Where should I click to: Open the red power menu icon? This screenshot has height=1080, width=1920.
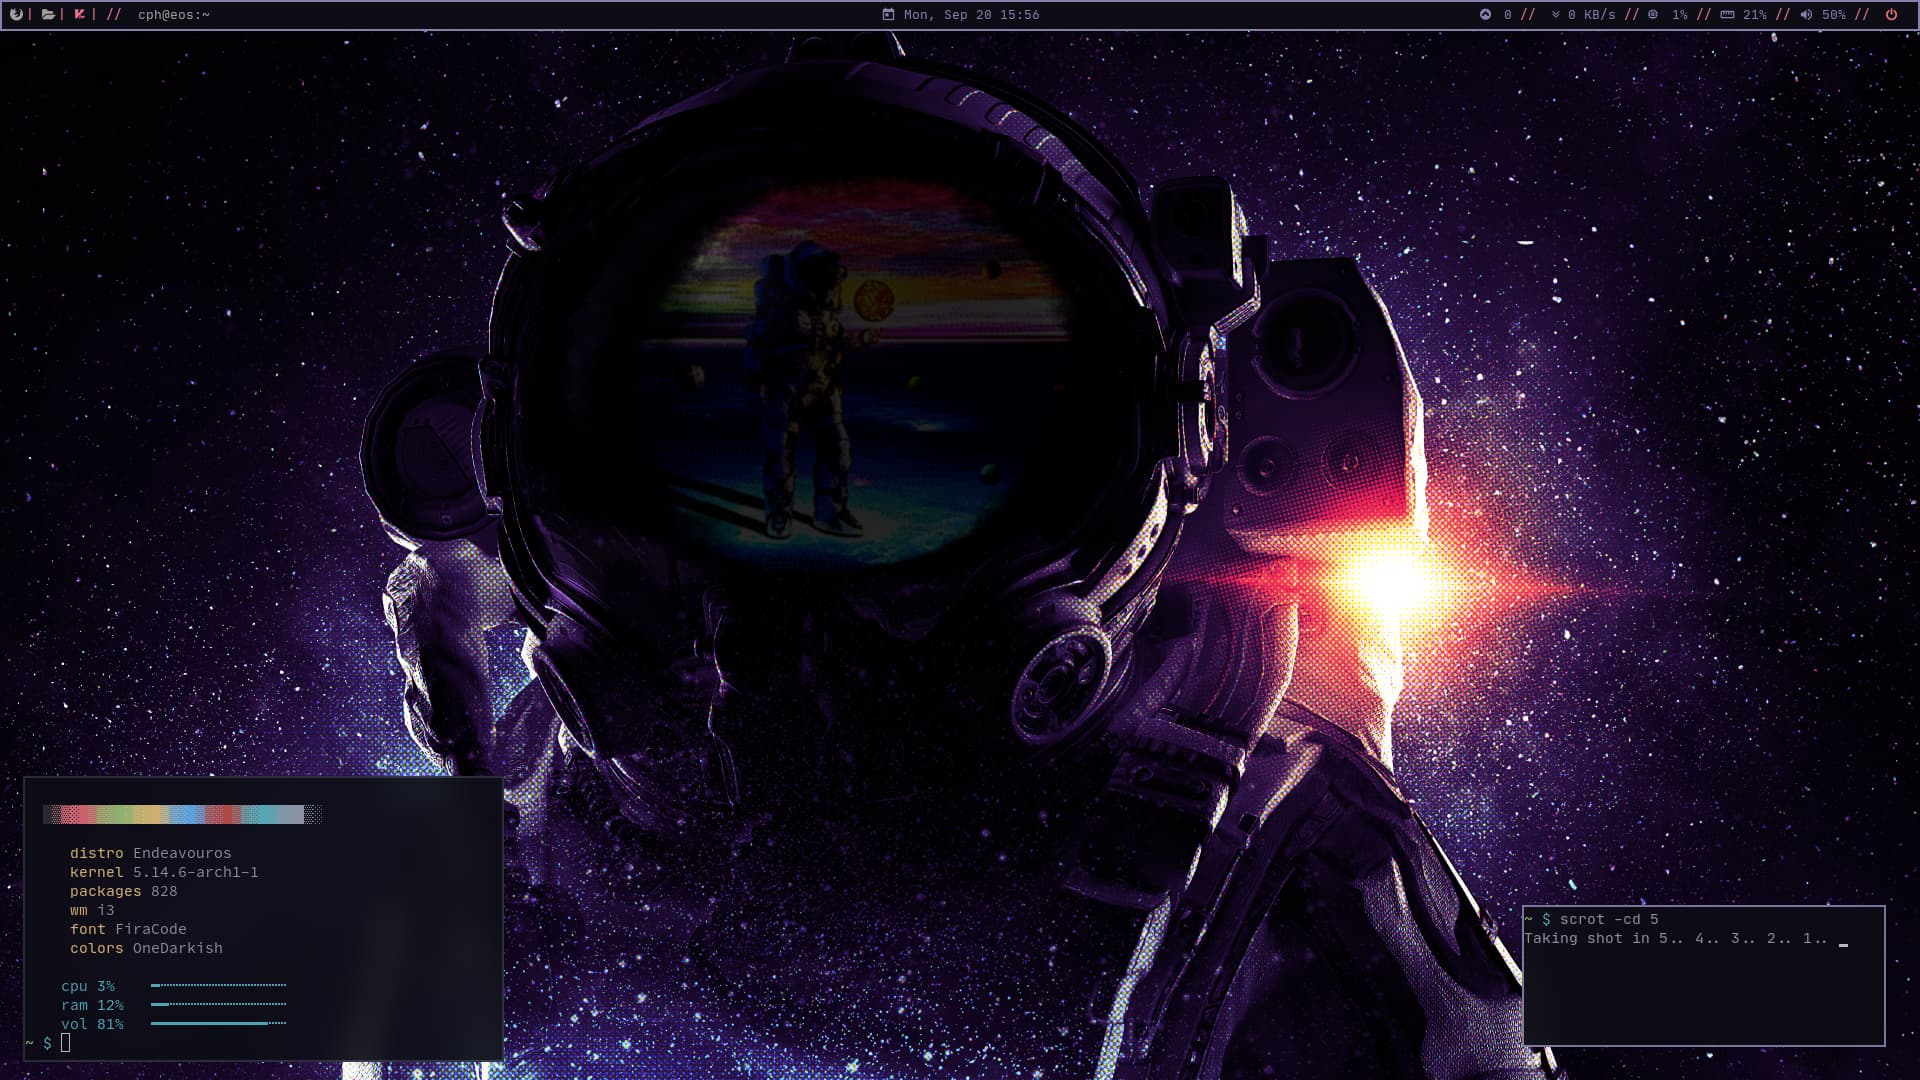(x=1891, y=14)
